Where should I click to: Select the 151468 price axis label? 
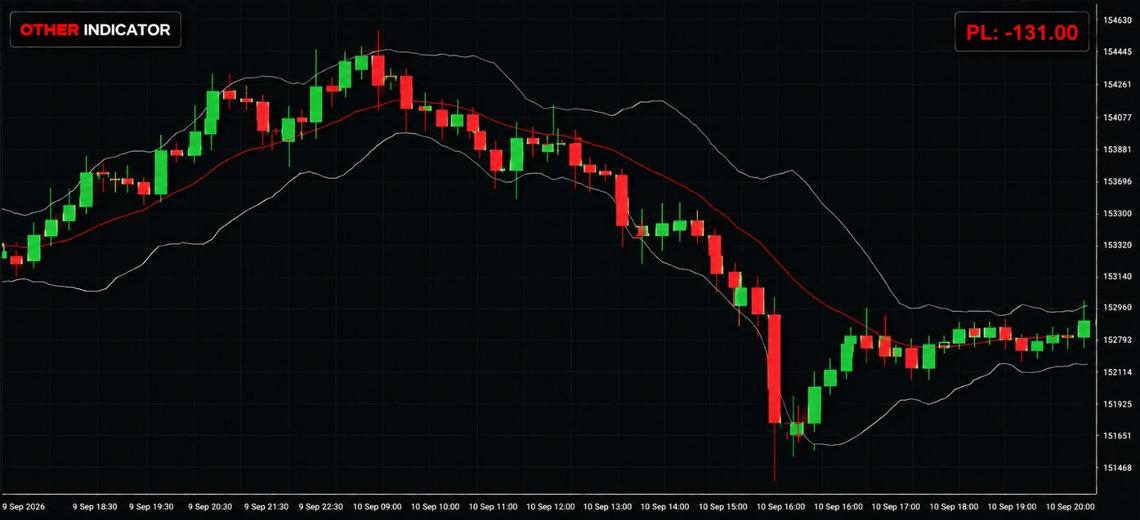pos(1118,467)
